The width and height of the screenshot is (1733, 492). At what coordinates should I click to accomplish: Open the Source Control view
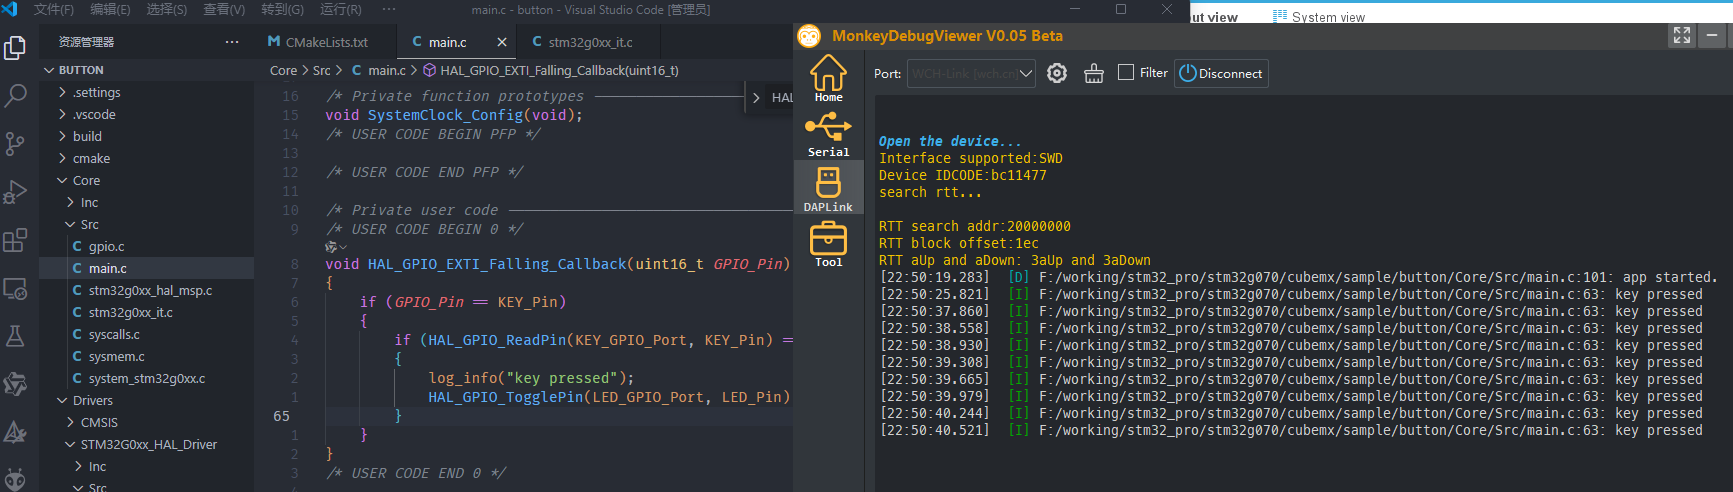click(x=15, y=143)
